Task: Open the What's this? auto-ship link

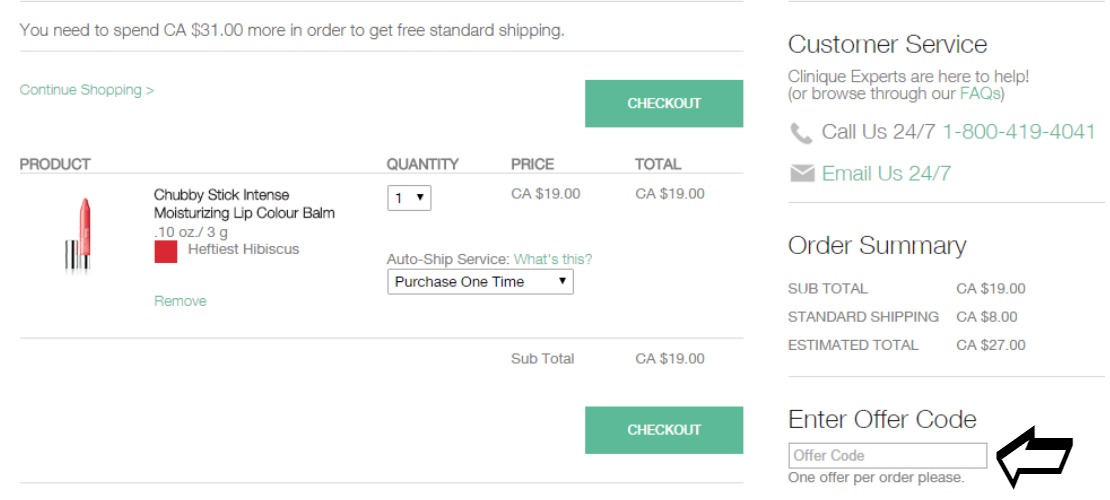Action: [553, 259]
